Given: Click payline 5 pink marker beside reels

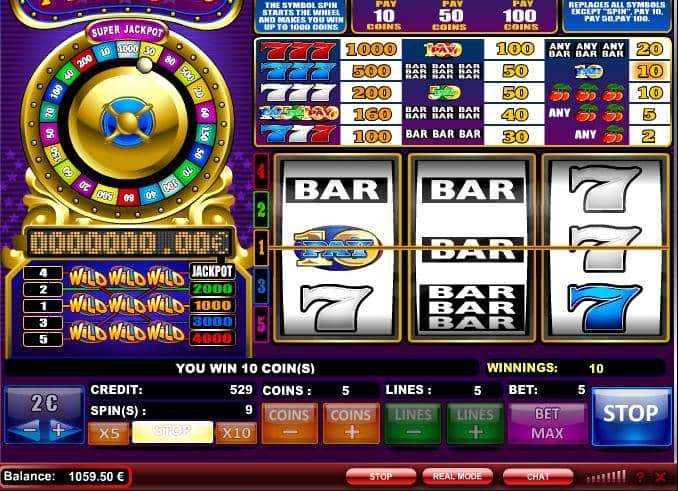Looking at the screenshot, I should [261, 323].
